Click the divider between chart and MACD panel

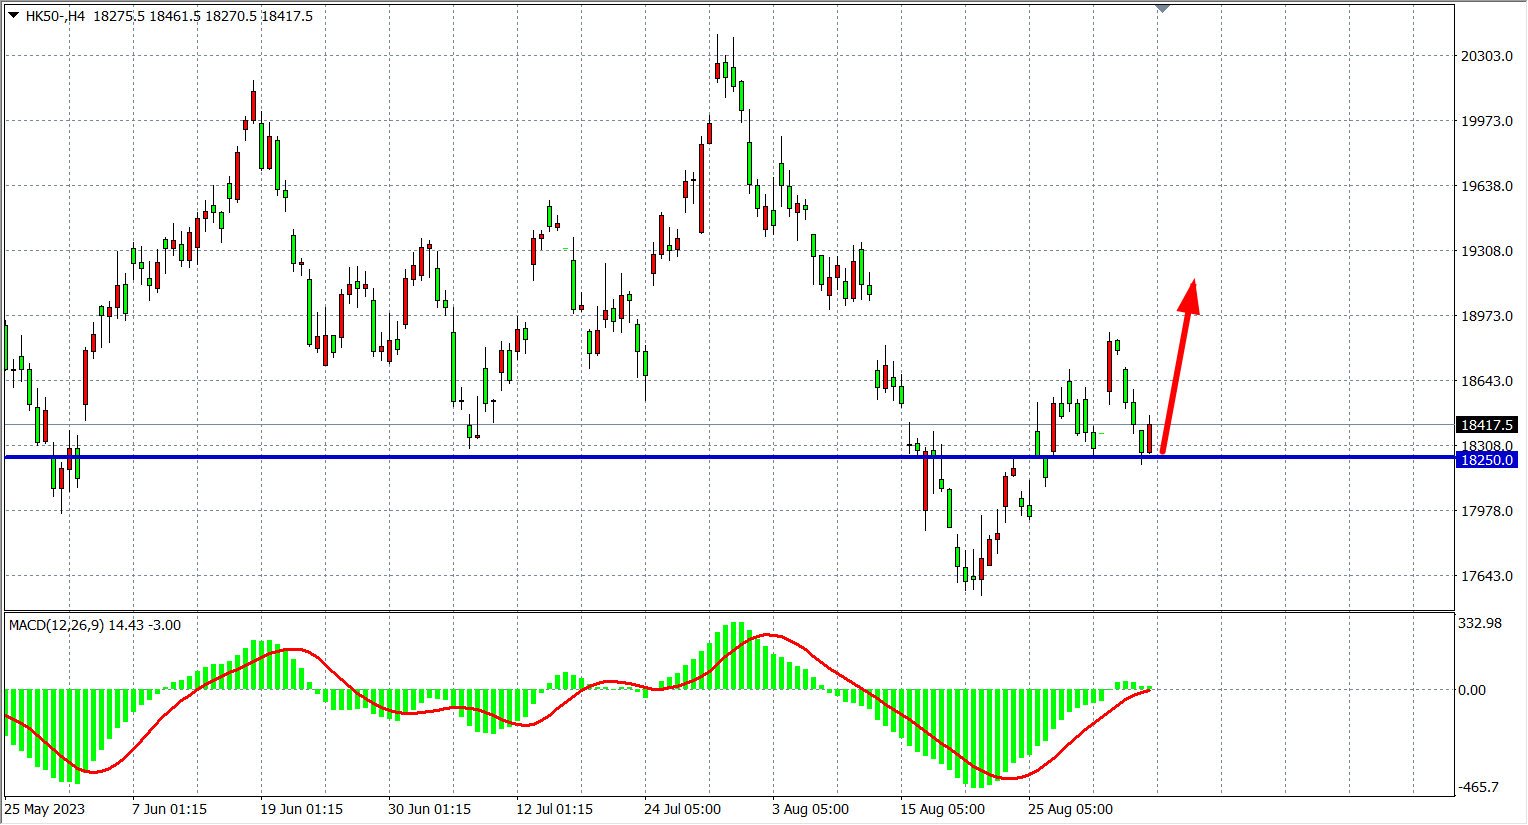(x=728, y=611)
